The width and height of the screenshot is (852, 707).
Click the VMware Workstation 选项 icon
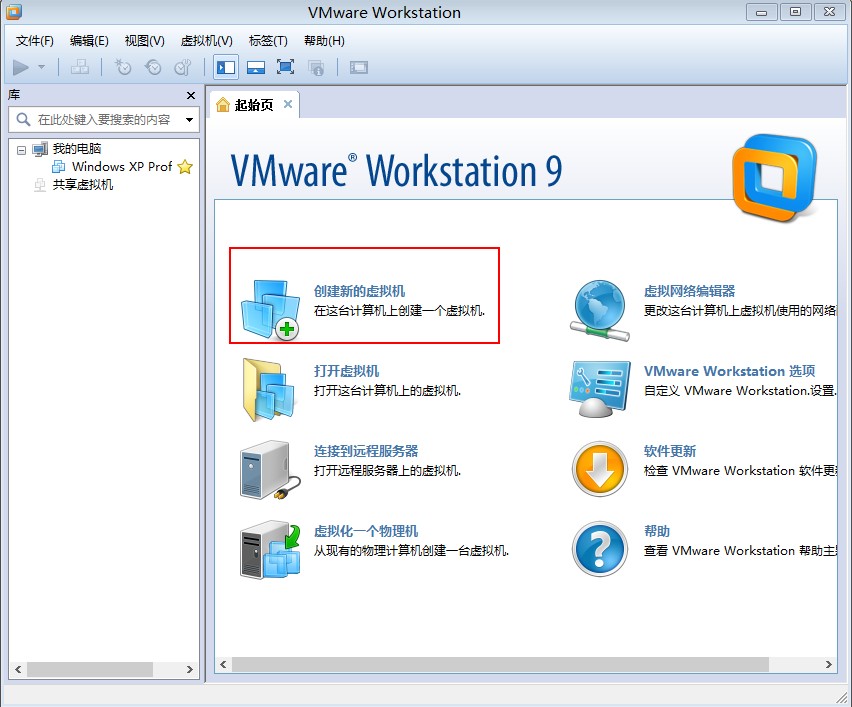600,389
